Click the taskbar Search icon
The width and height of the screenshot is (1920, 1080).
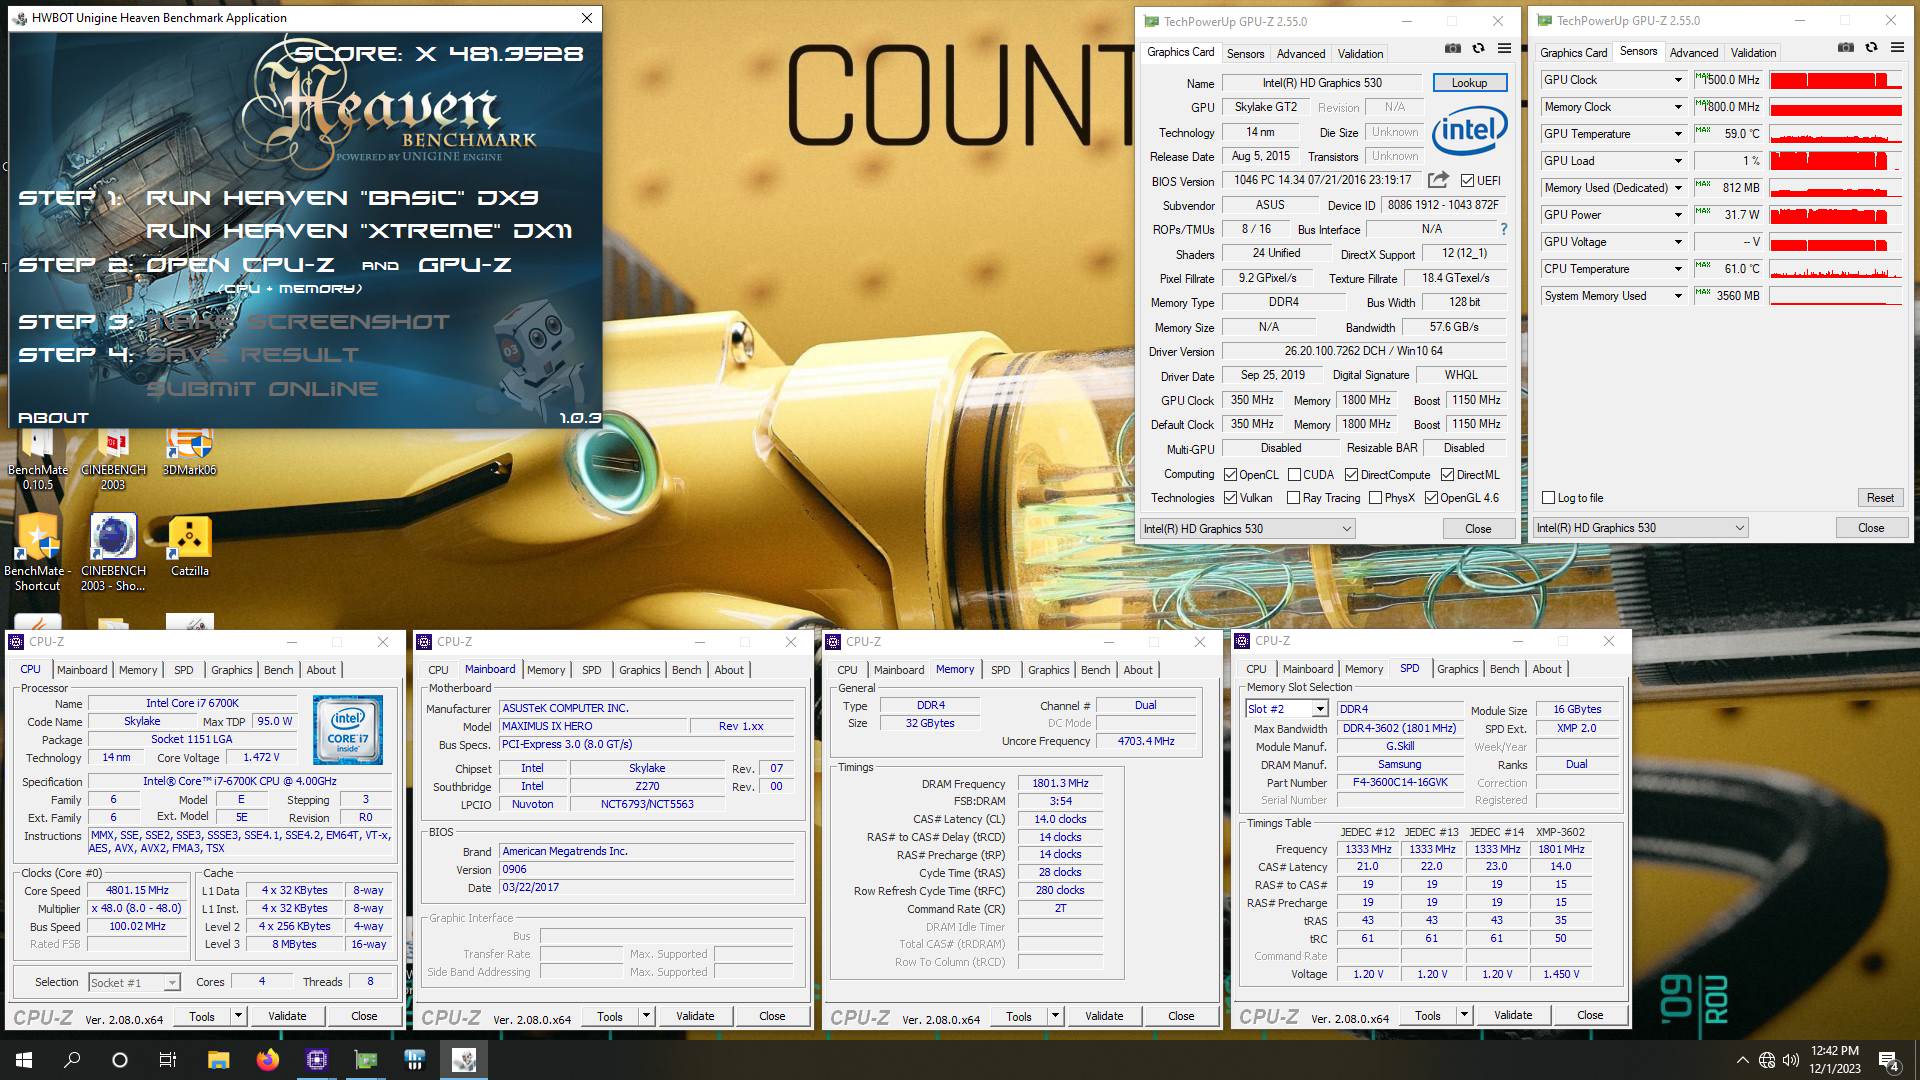point(72,1060)
